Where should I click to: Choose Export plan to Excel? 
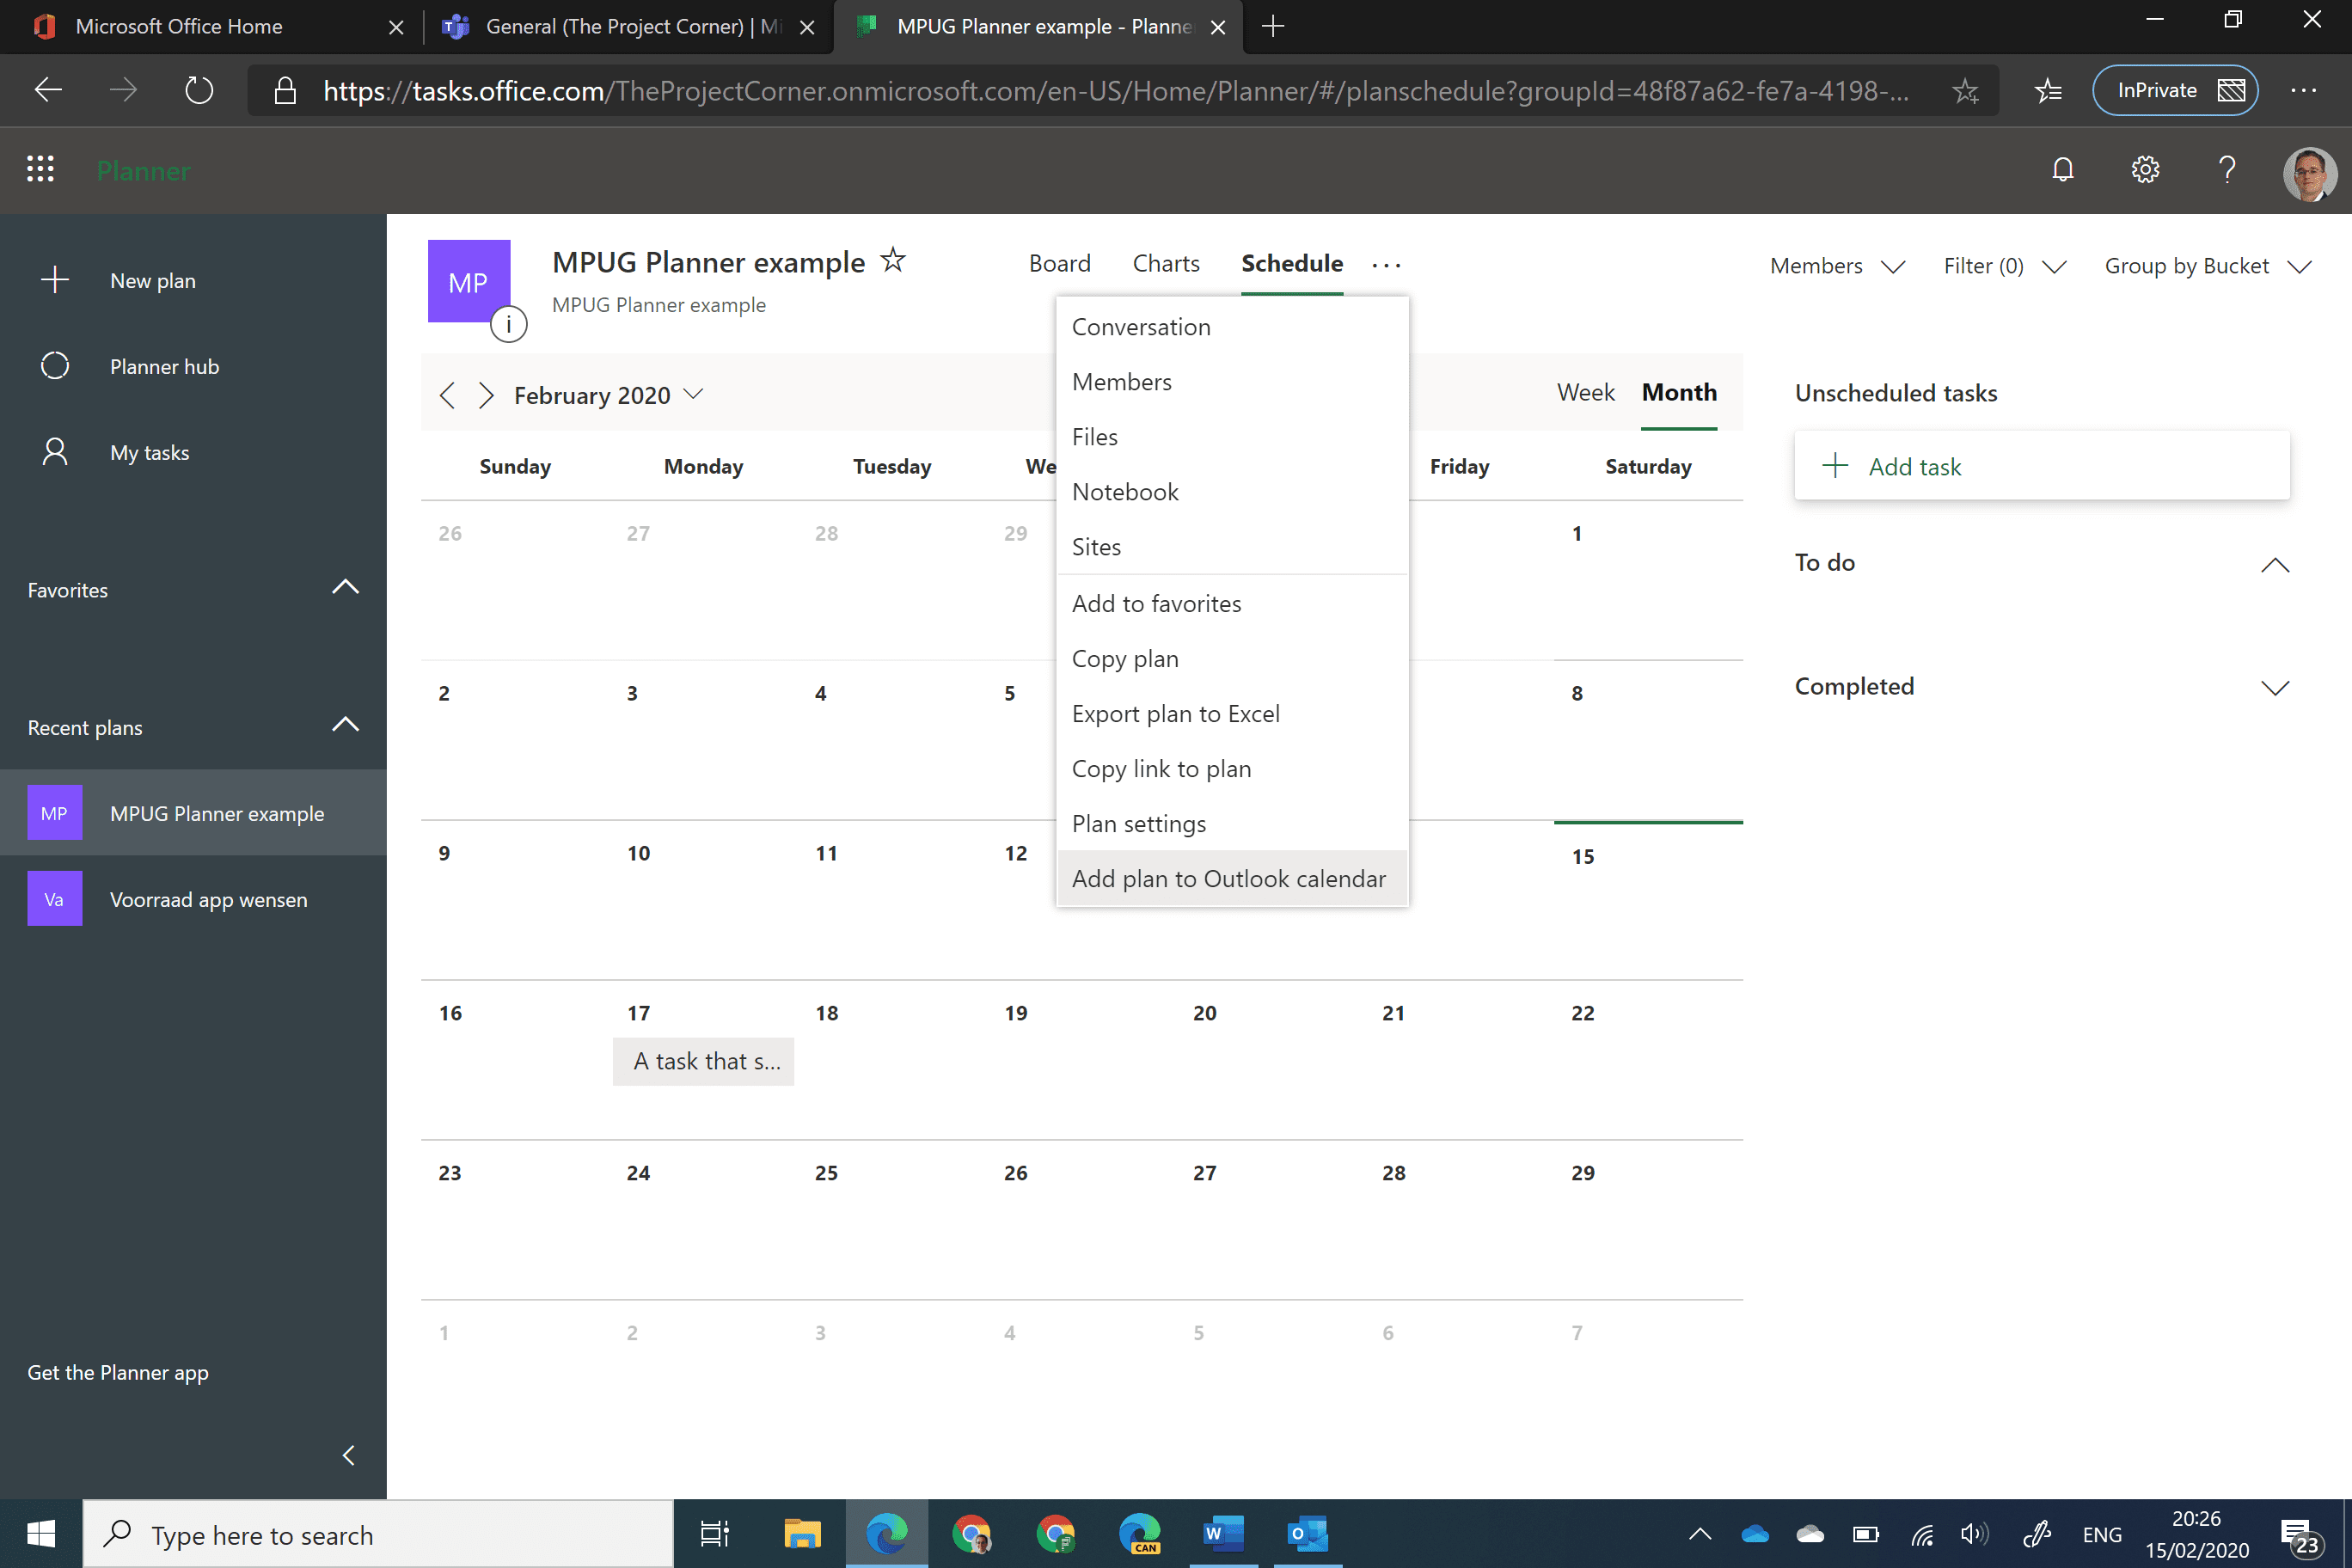click(x=1232, y=714)
